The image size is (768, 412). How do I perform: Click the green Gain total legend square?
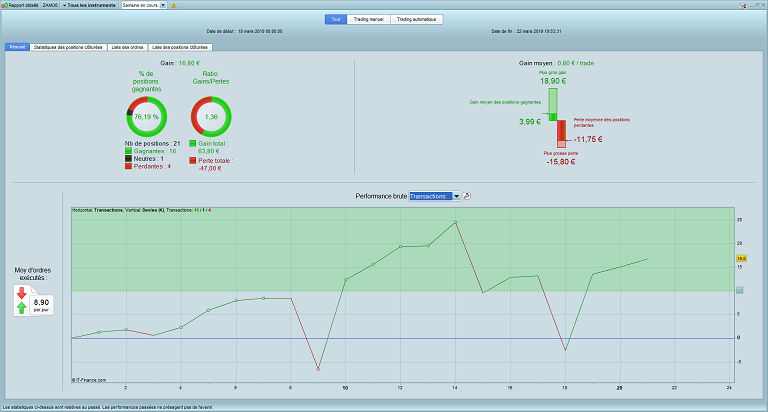[x=193, y=144]
